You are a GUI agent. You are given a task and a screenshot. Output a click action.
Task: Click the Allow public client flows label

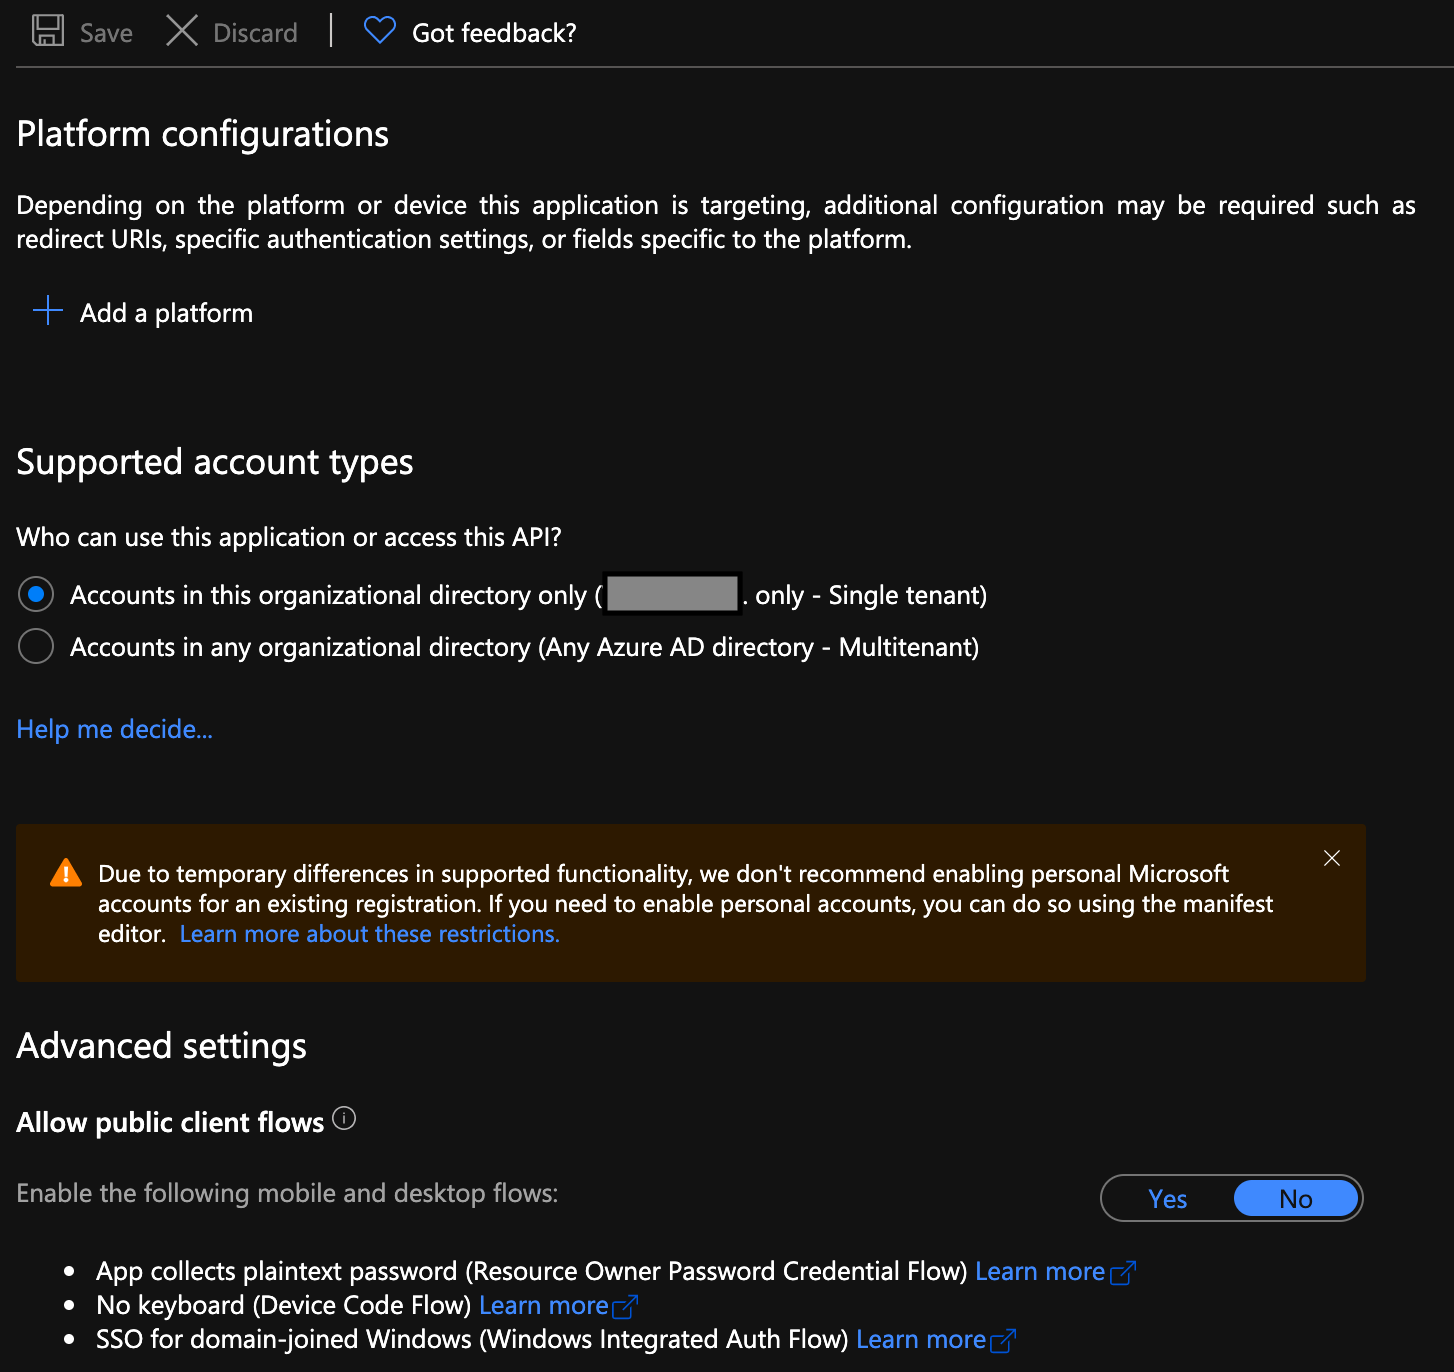tap(171, 1122)
